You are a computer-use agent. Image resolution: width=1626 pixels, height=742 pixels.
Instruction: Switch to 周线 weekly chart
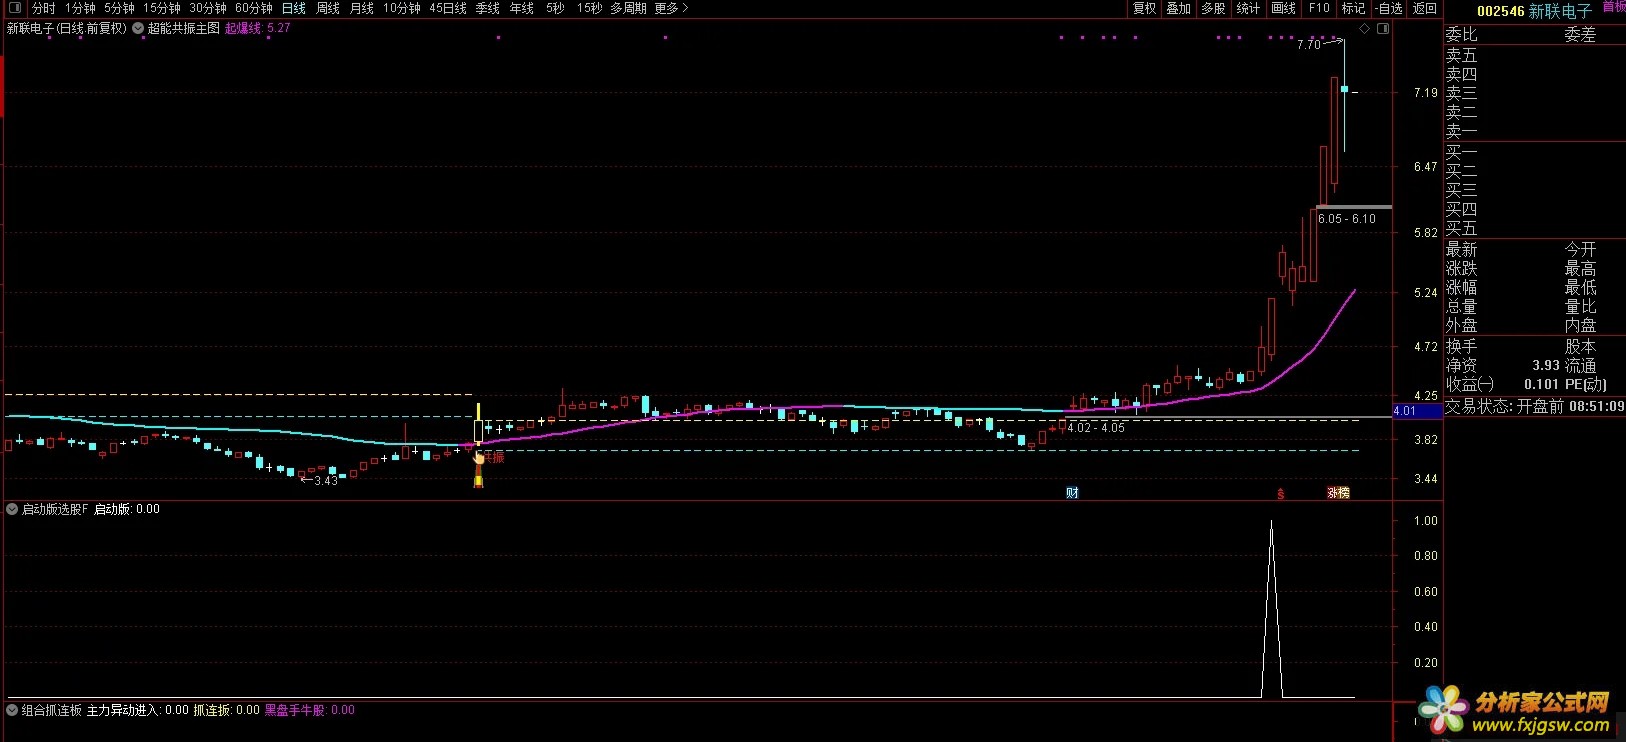327,8
